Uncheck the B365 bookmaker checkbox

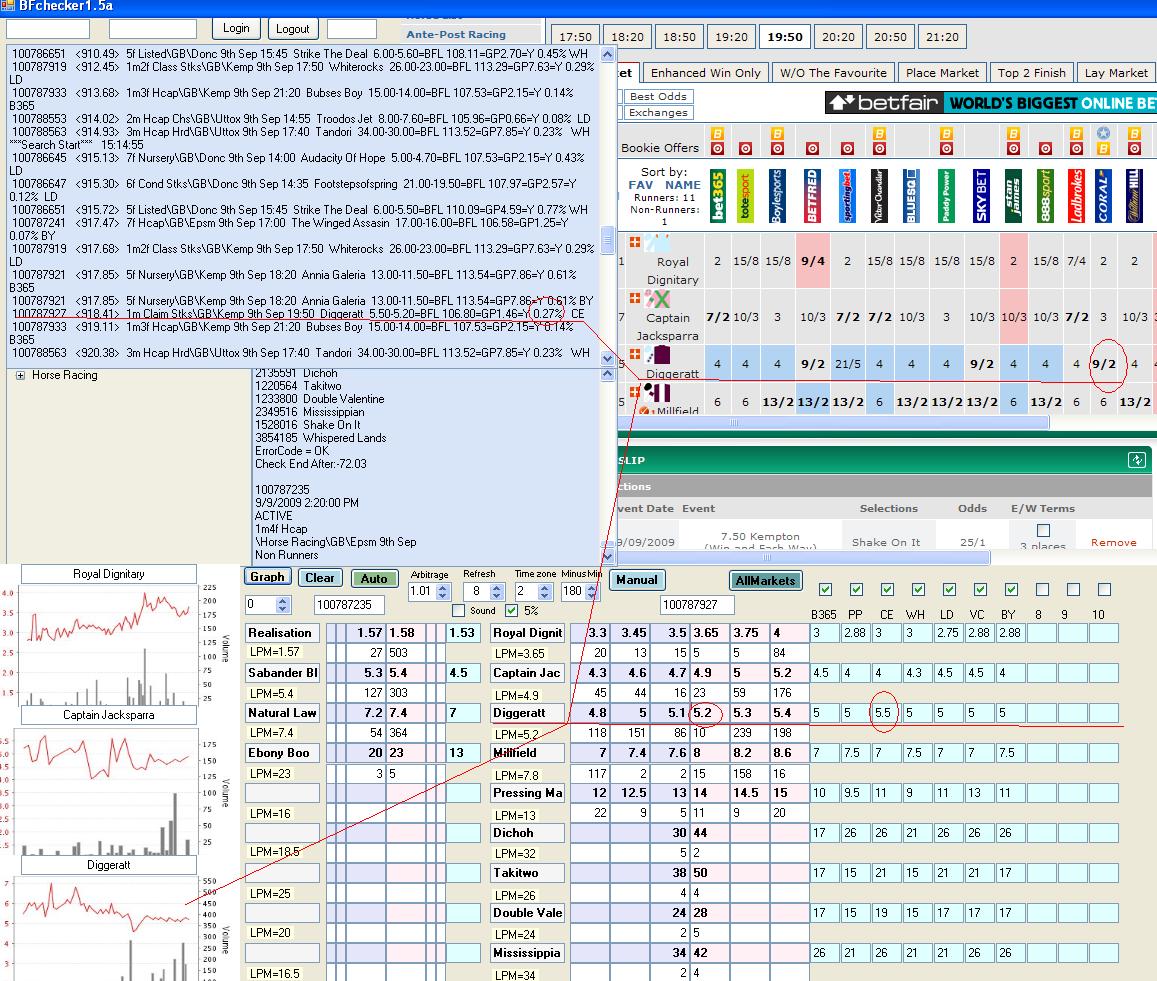point(825,589)
